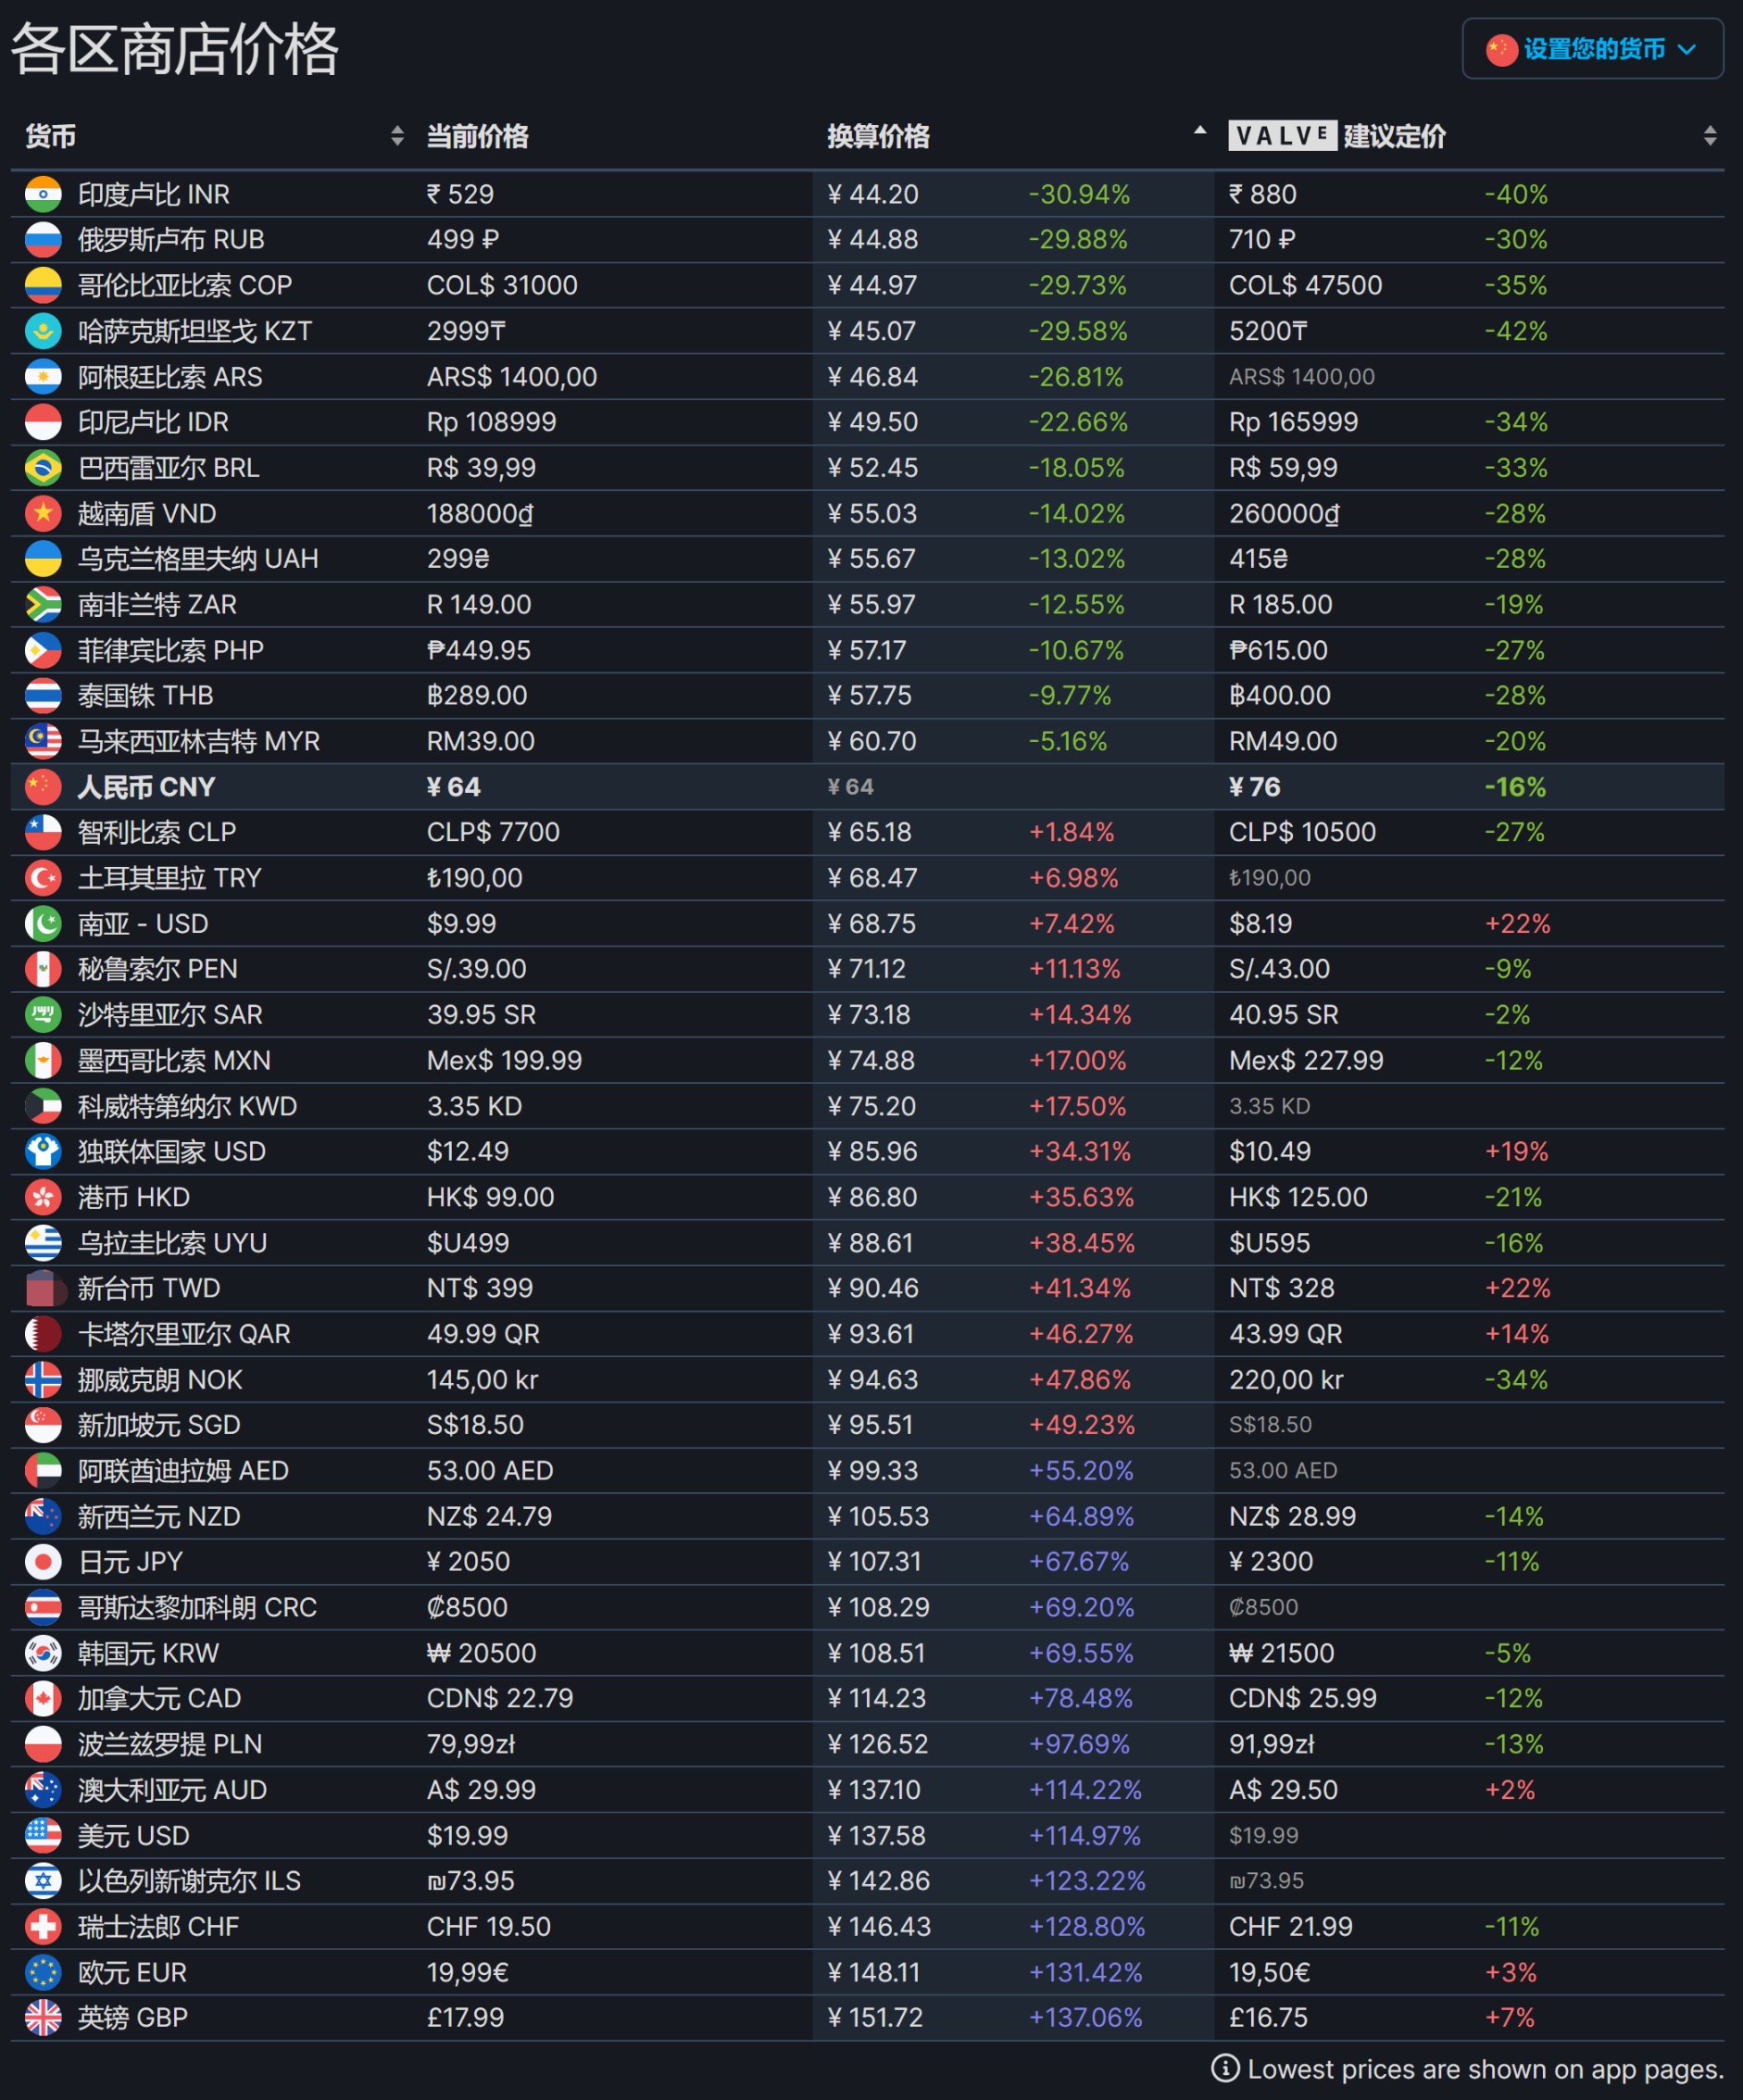
Task: Click the ¥ 44.88 converted price
Action: 872,239
